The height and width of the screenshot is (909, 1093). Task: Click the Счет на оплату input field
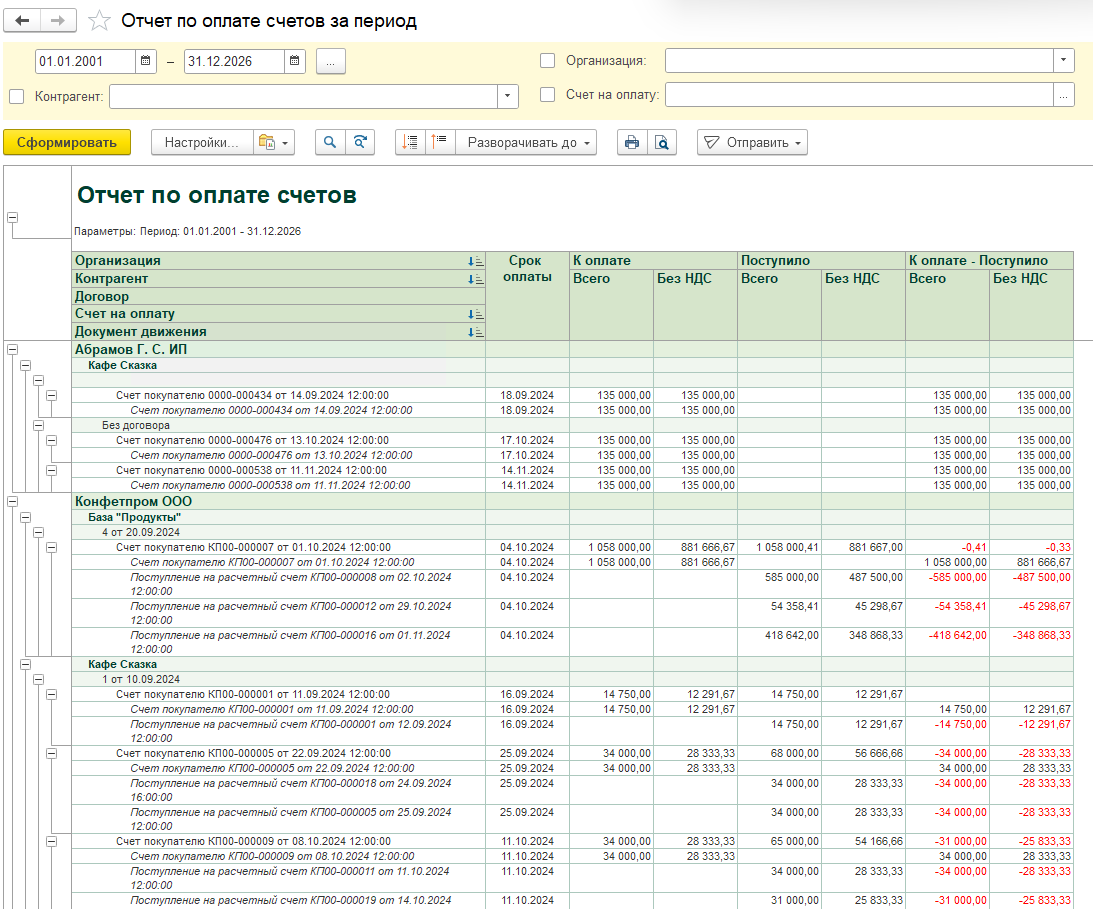[859, 95]
